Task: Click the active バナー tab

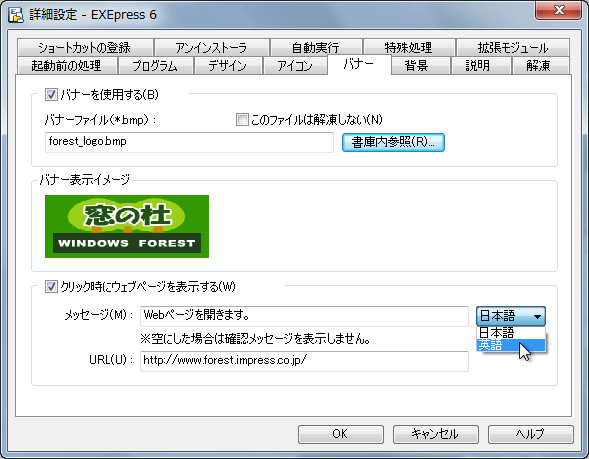Action: tap(359, 64)
